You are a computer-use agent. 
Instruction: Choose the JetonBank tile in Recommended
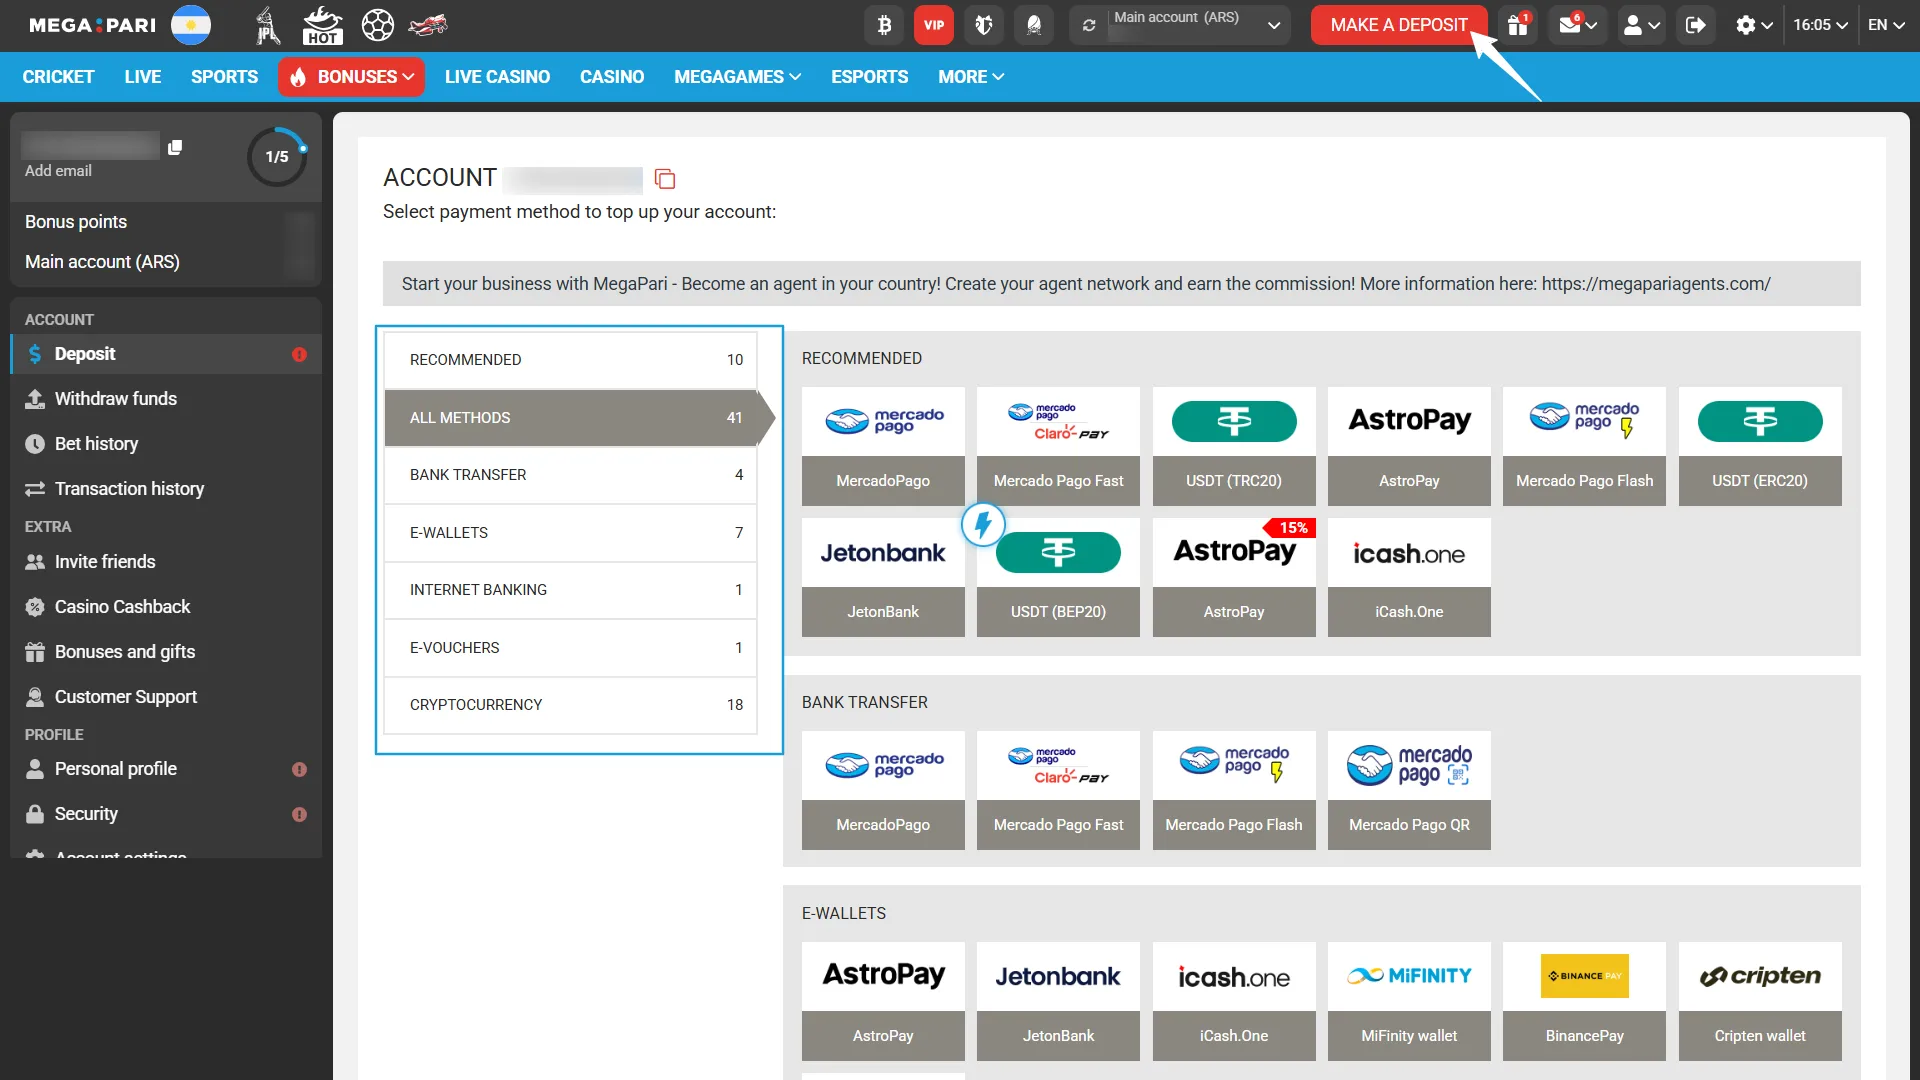[x=883, y=577]
